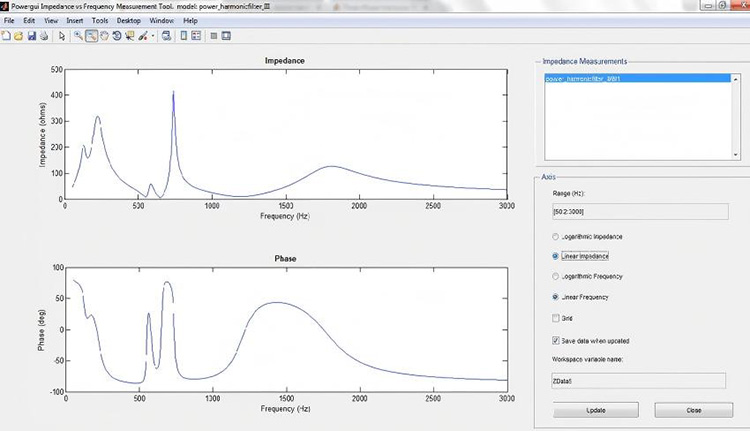Screen dimensions: 750x431
Task: Click the Update button
Action: (596, 410)
